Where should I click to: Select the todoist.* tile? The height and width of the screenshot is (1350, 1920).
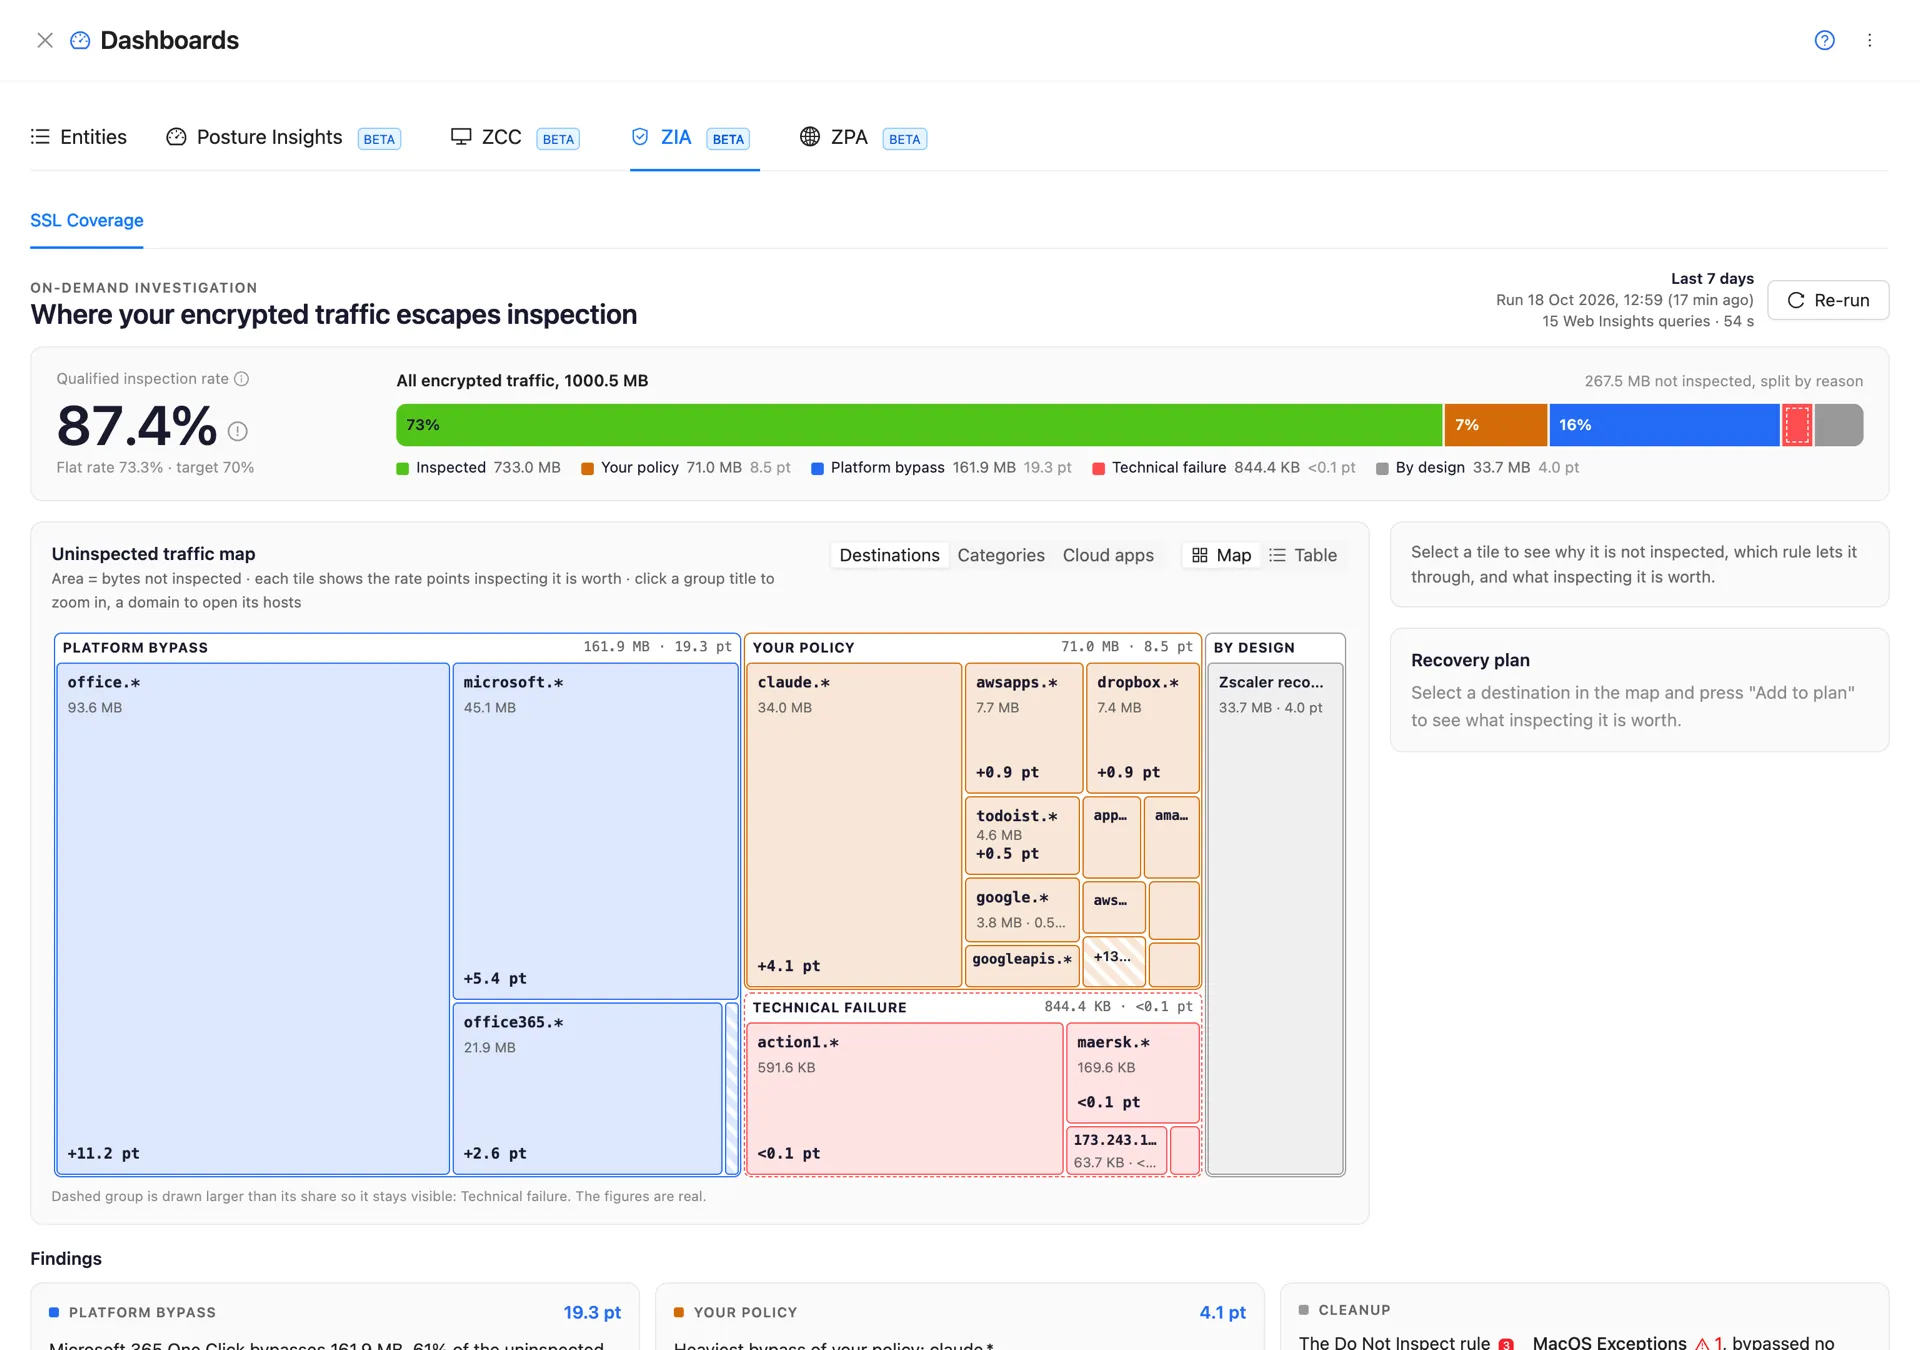coord(1022,835)
